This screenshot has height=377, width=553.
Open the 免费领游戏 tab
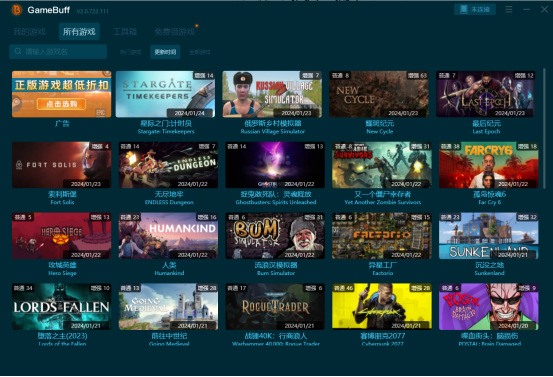coord(174,32)
